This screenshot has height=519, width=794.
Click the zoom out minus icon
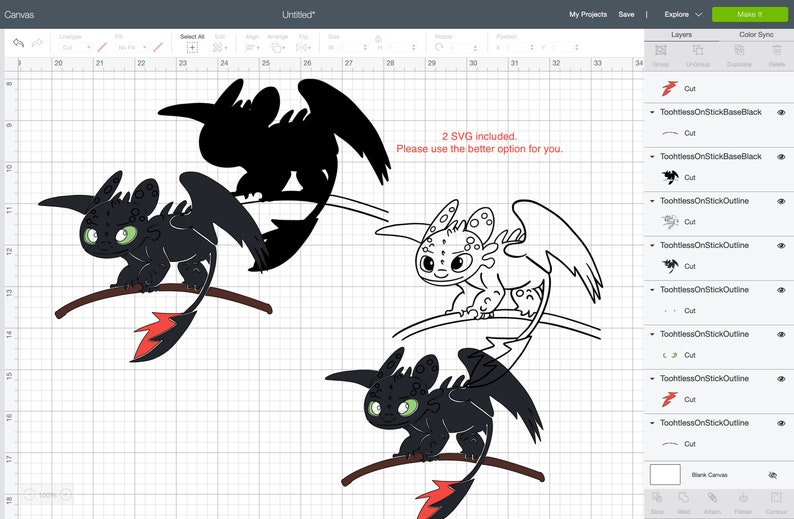pyautogui.click(x=29, y=495)
